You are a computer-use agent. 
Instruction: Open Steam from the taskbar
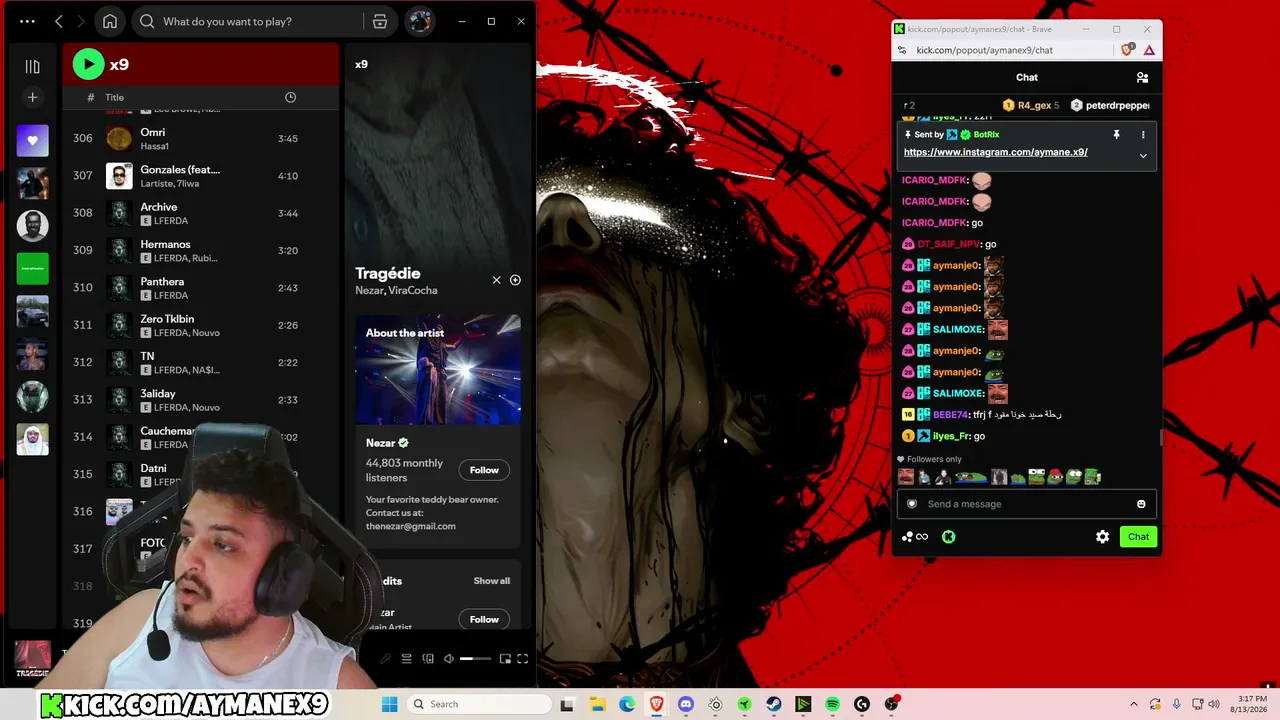(774, 704)
